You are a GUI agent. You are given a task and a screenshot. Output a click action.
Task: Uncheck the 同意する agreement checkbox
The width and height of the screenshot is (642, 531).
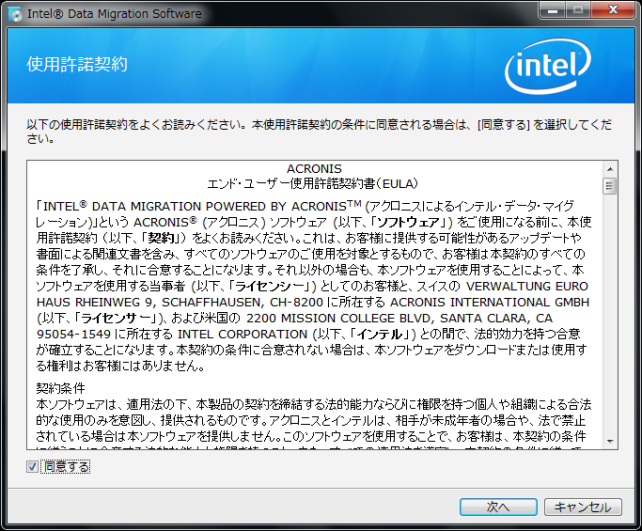tap(32, 466)
